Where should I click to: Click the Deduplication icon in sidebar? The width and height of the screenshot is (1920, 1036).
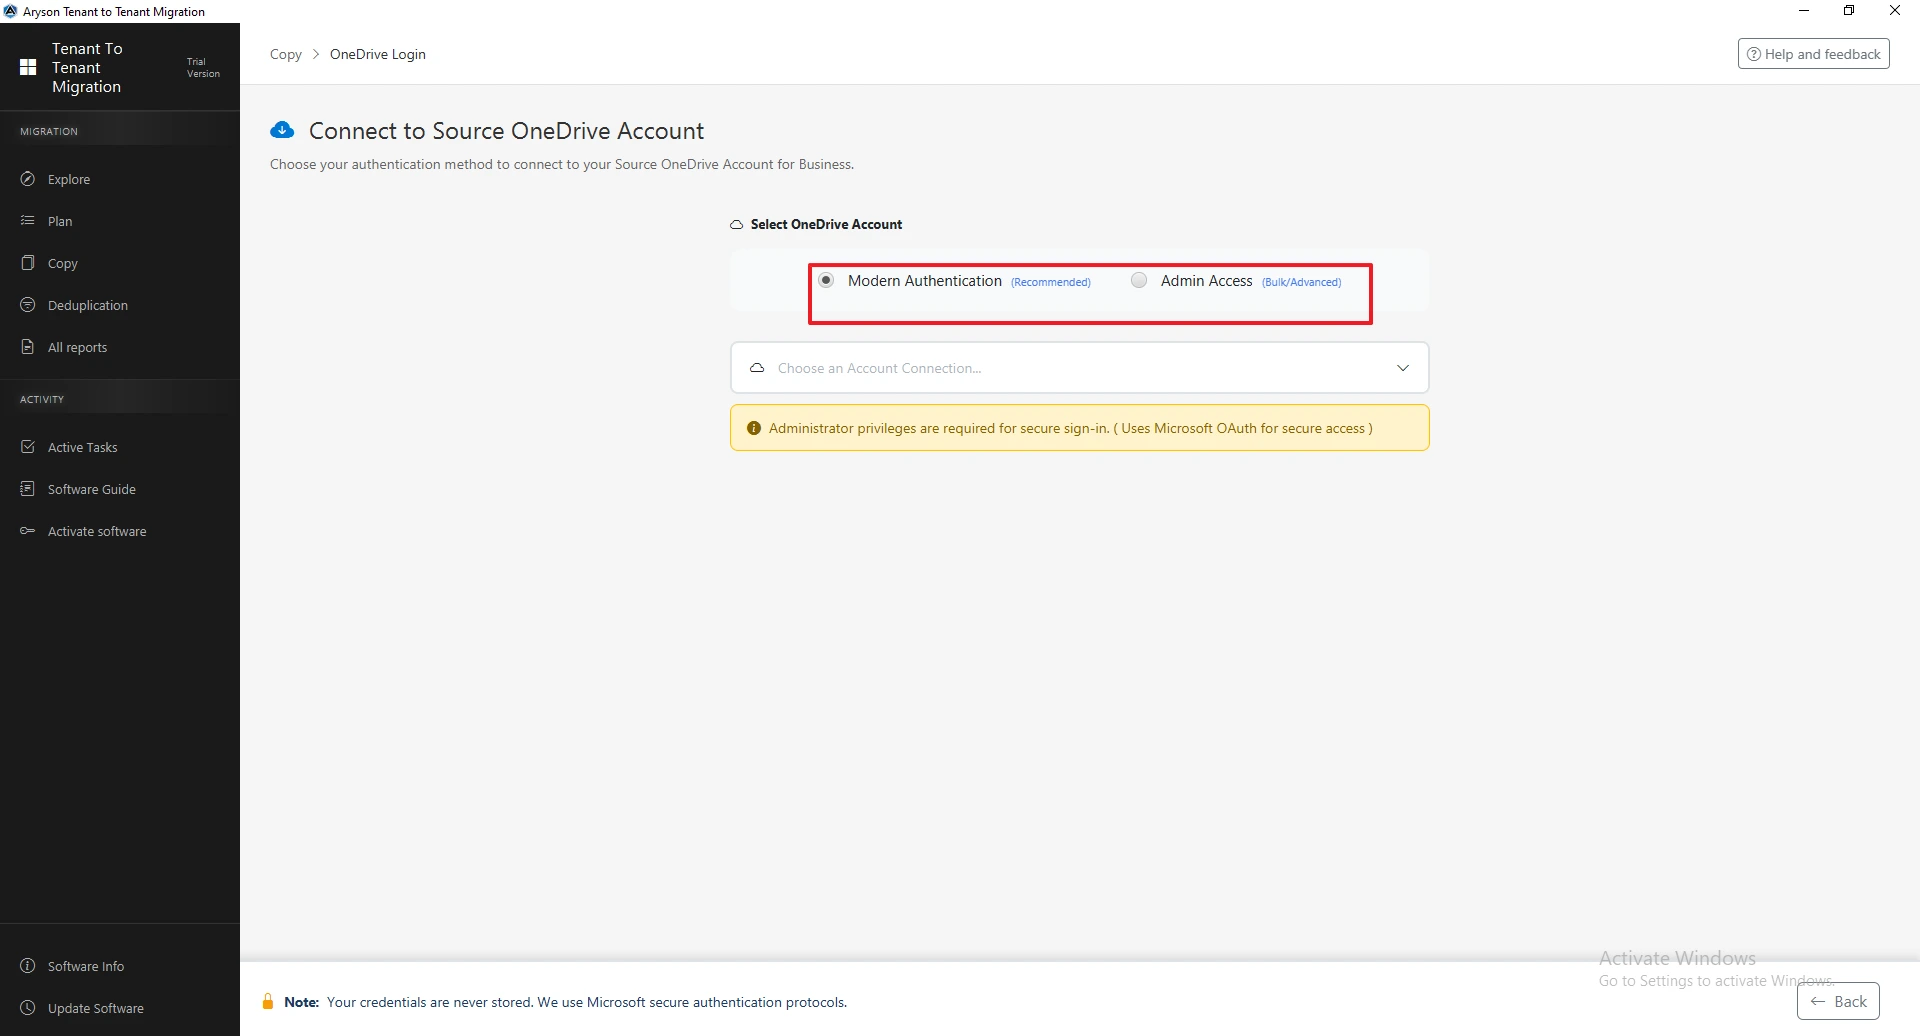pyautogui.click(x=28, y=305)
